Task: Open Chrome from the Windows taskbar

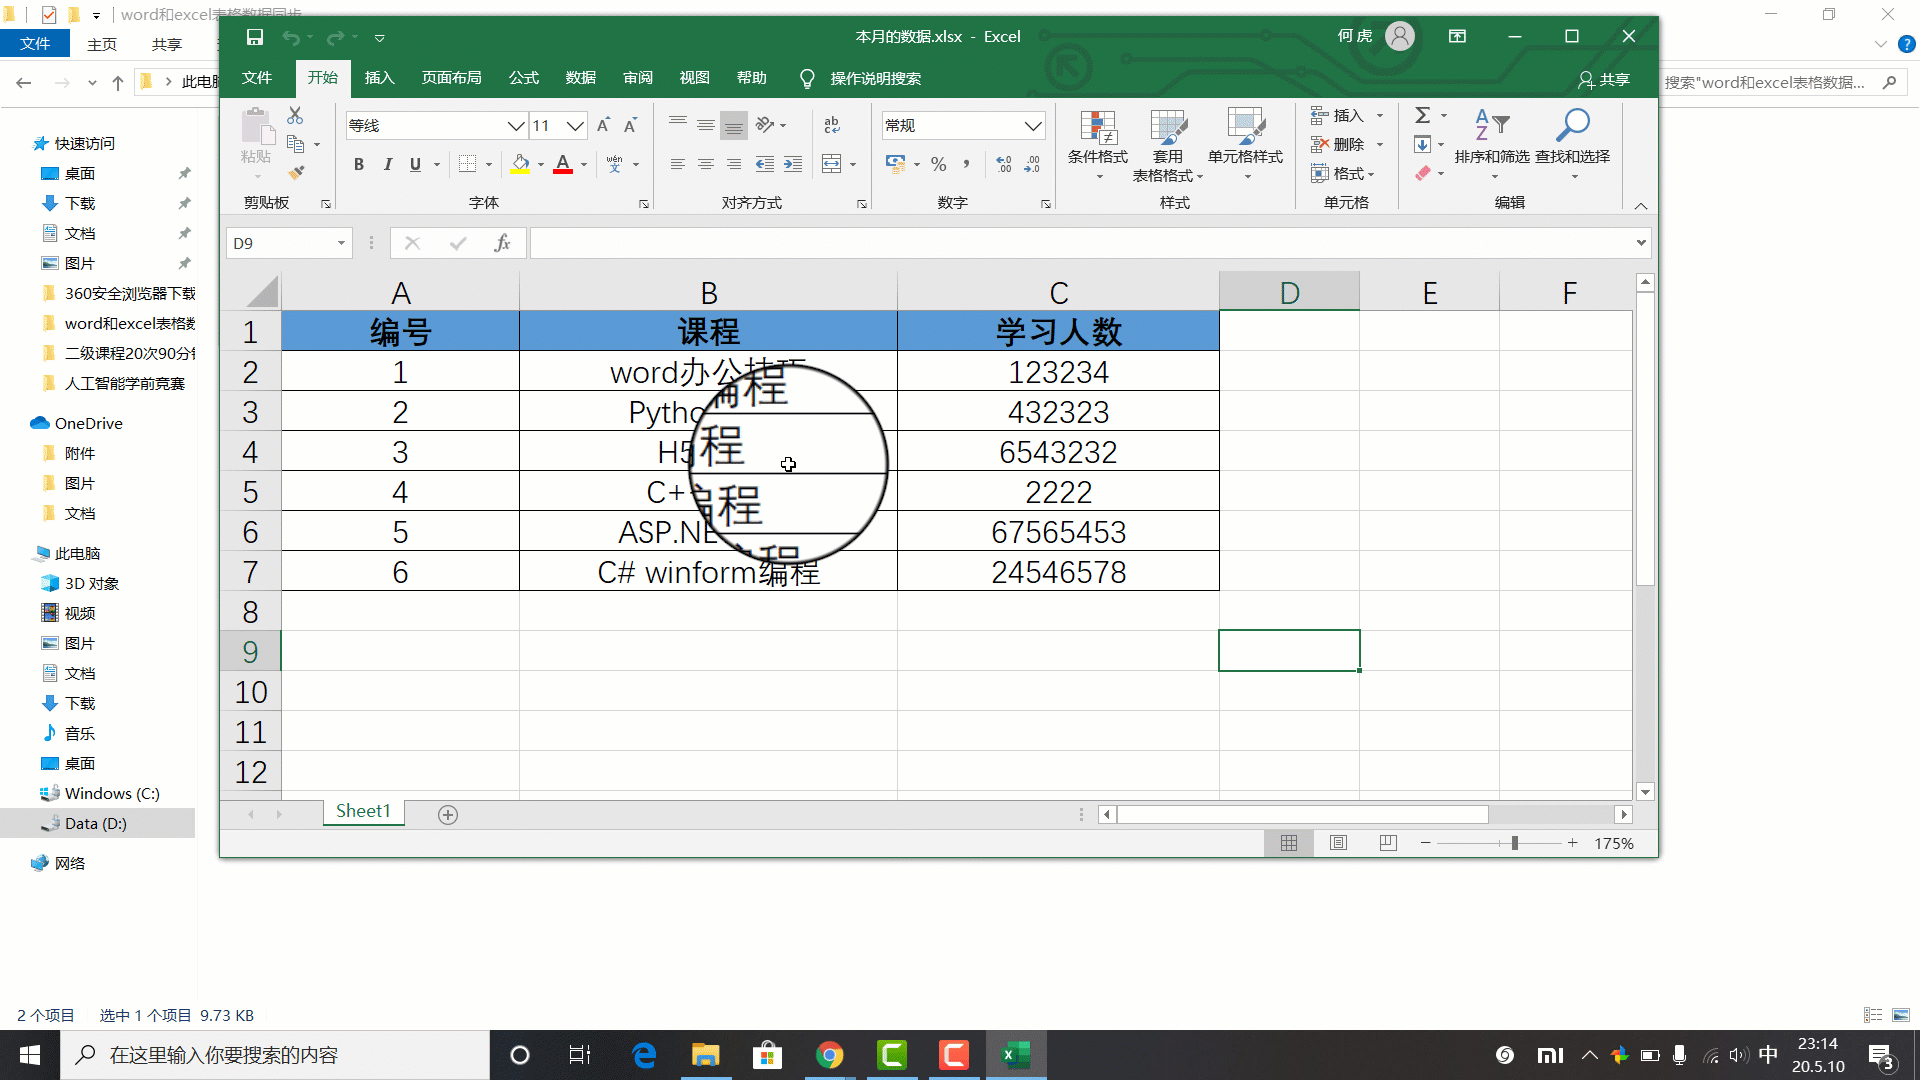Action: 829,1055
